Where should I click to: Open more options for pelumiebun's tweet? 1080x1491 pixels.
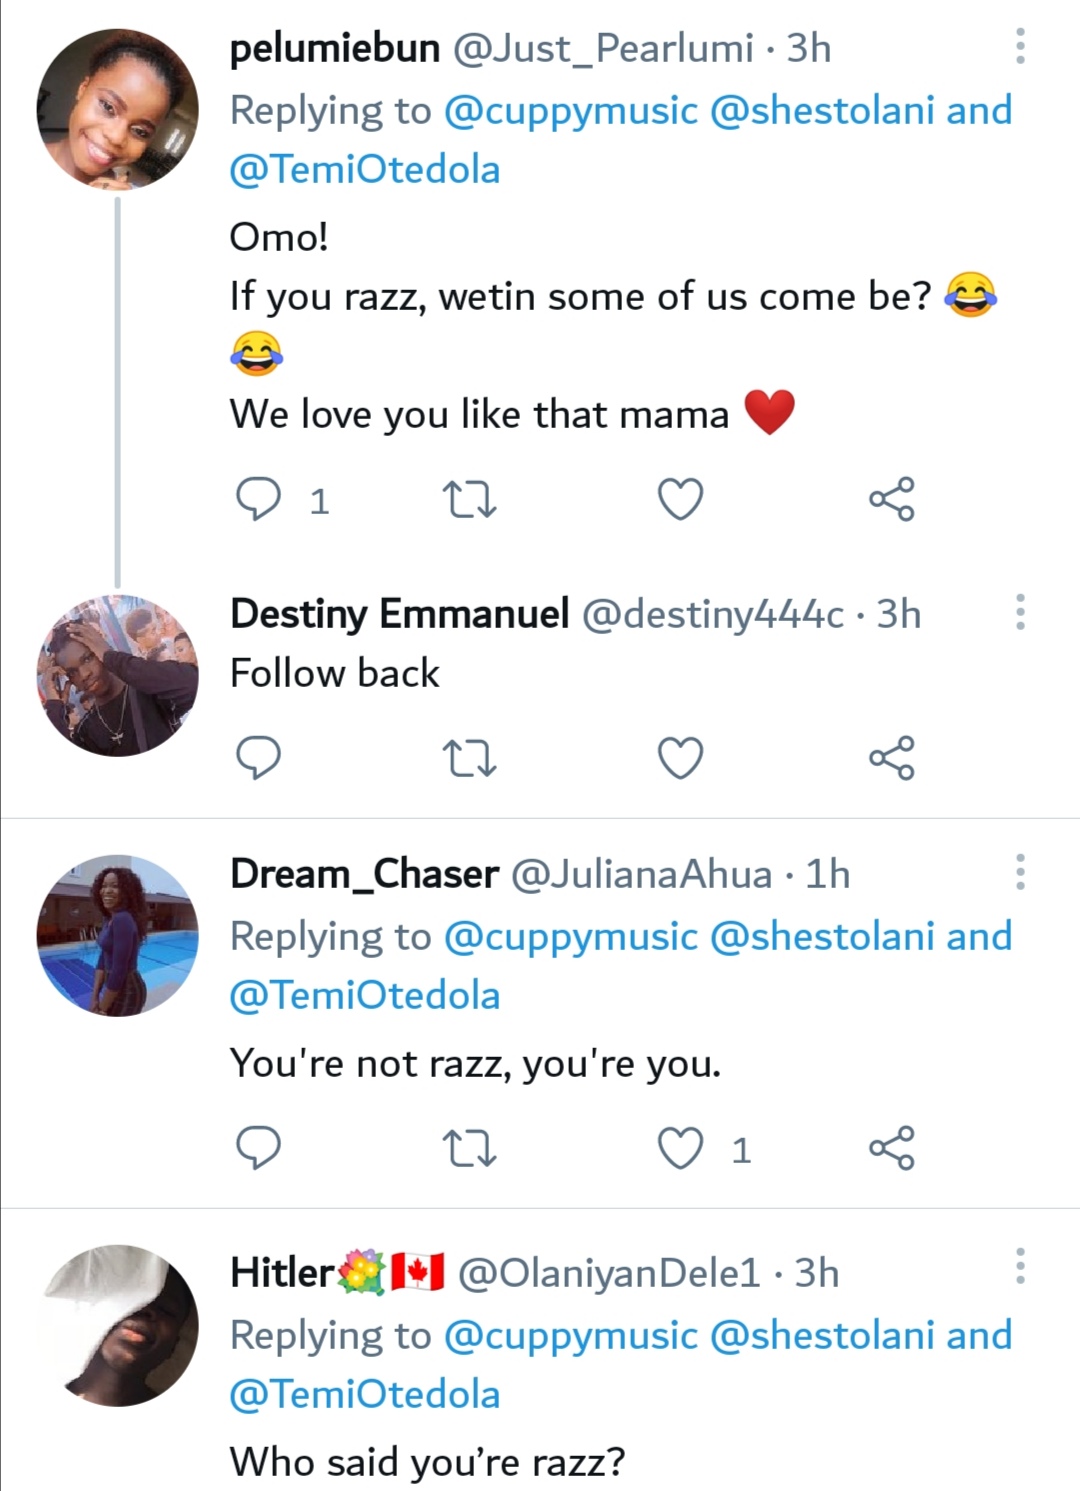(1020, 46)
